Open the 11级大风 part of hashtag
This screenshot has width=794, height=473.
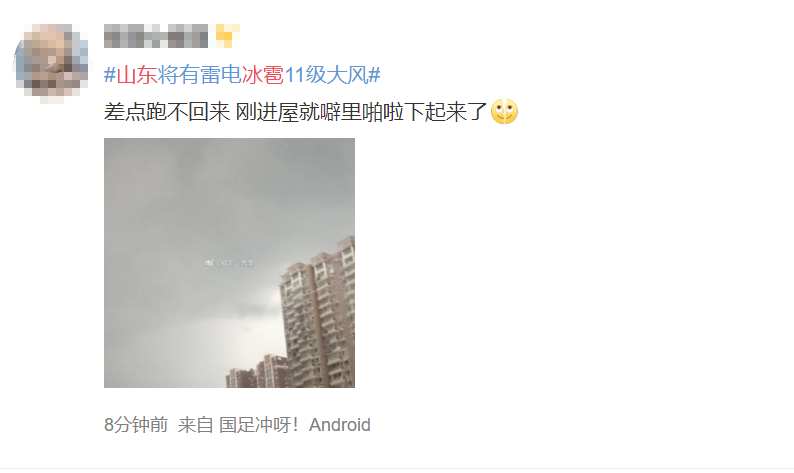326,75
